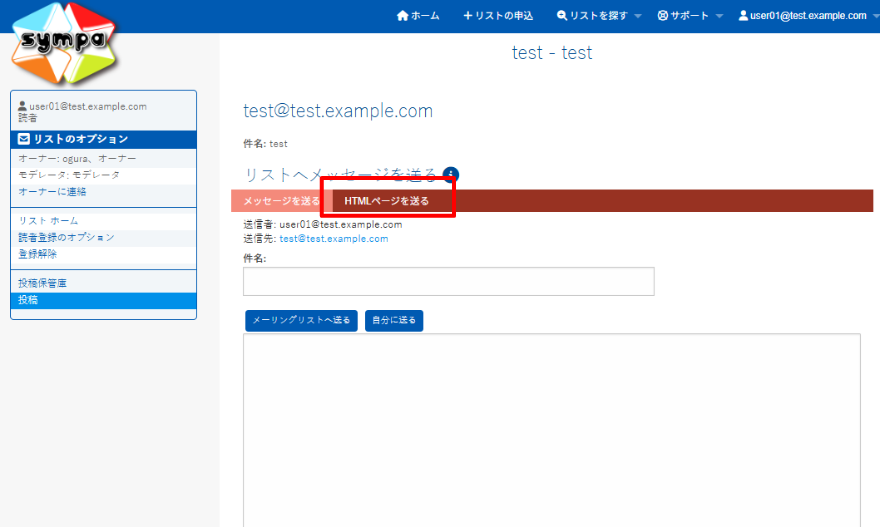880x527 pixels.
Task: Select 登録解除 in the sidebar
Action: pyautogui.click(x=38, y=254)
